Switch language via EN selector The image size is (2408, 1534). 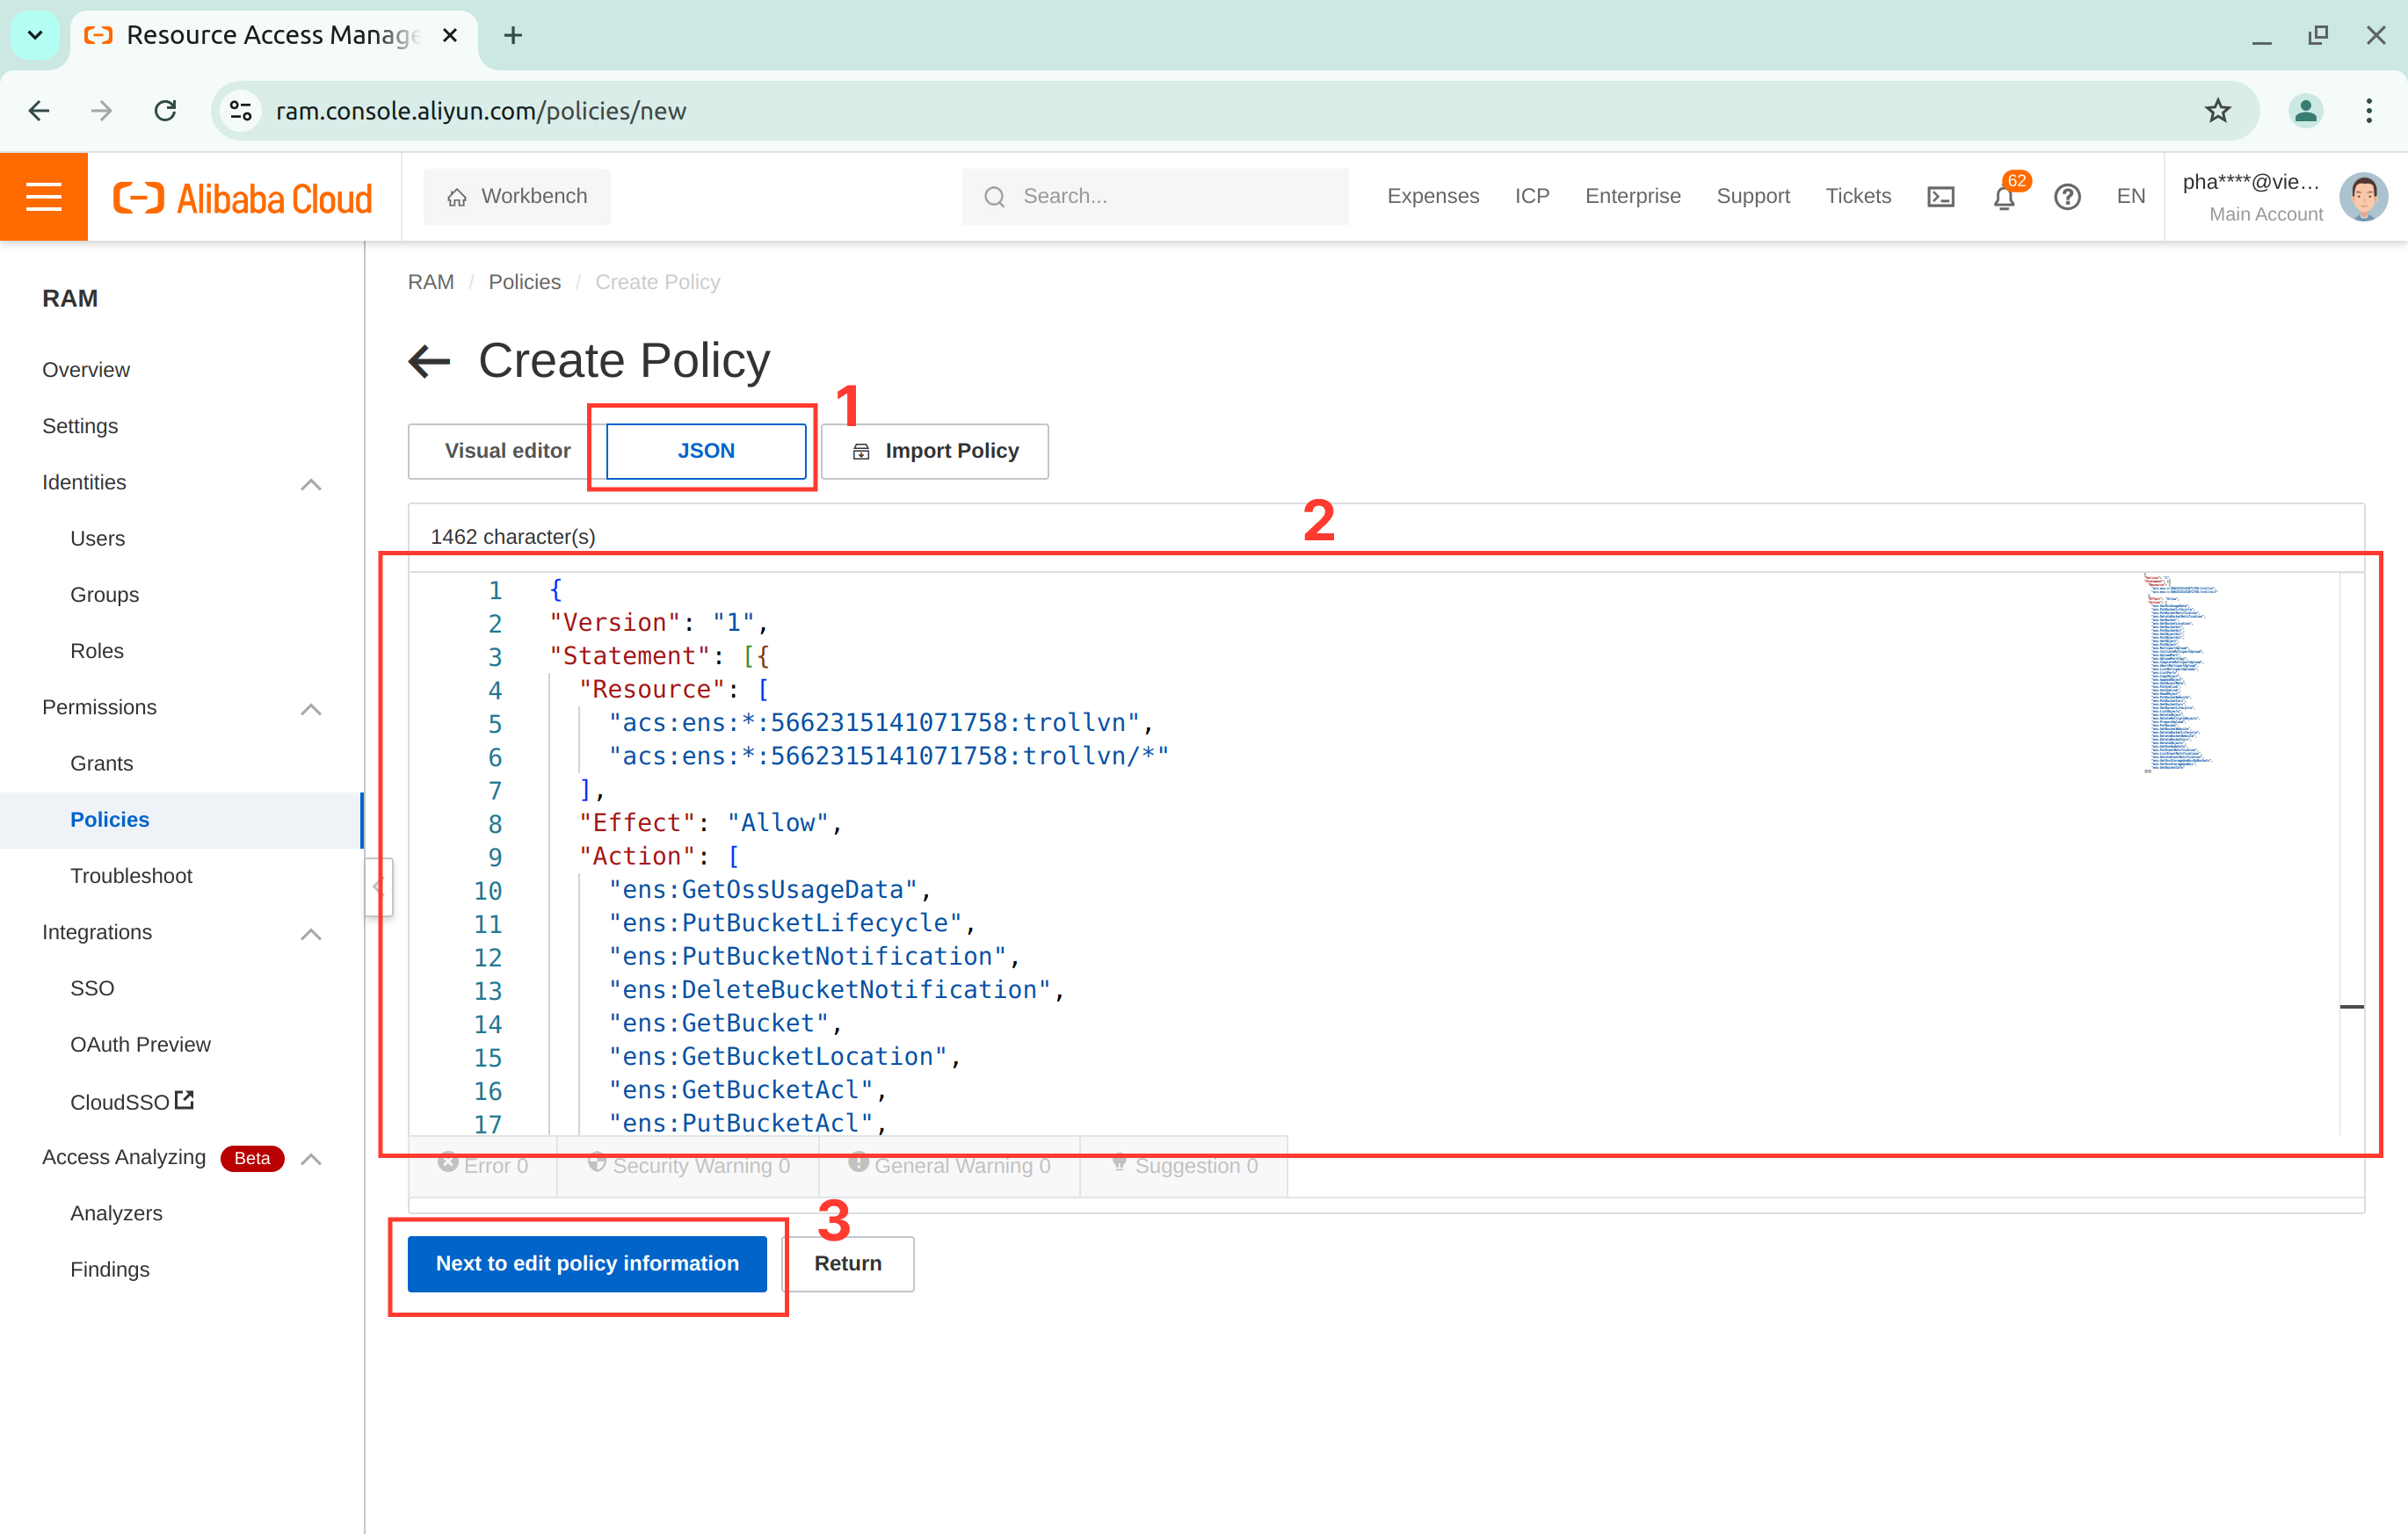2130,196
